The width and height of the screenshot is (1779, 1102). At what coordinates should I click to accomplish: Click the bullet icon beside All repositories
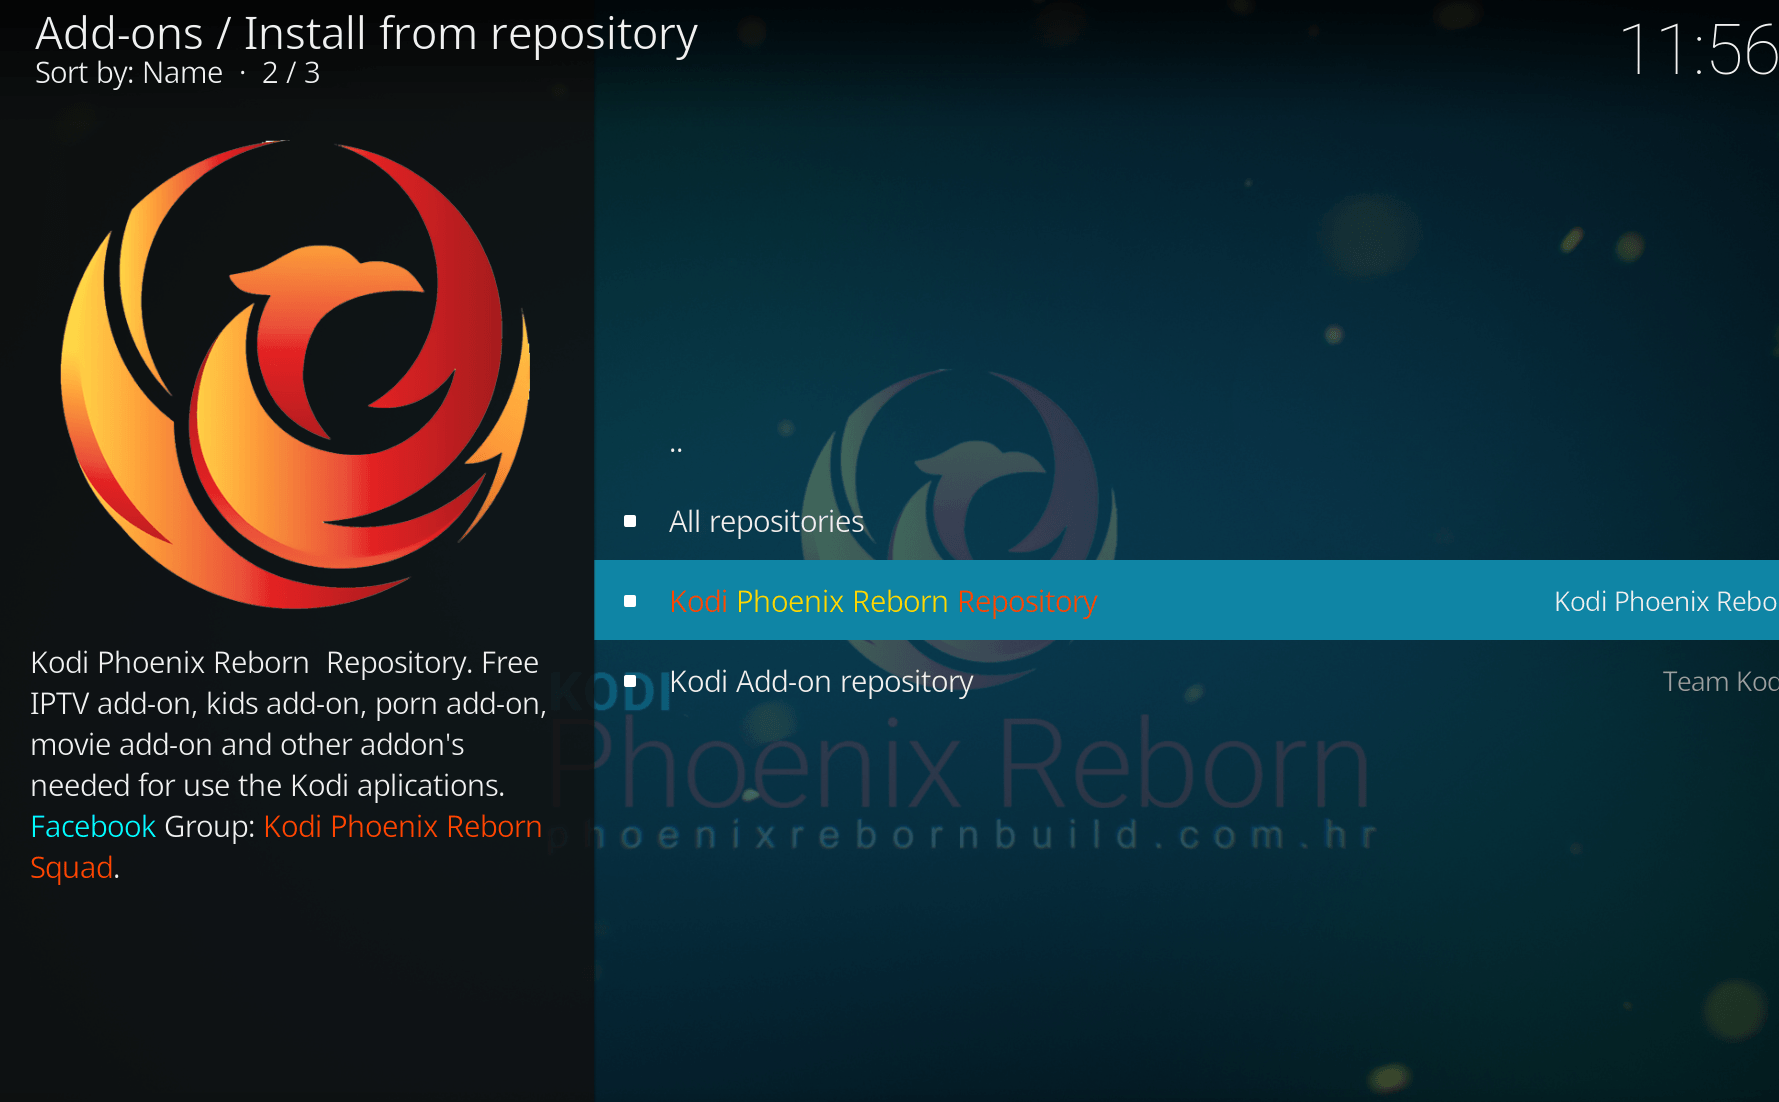tap(630, 521)
